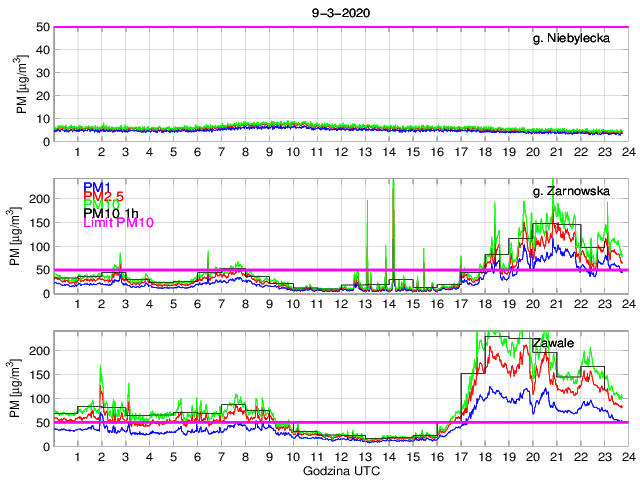Click hour 1 on the middle plot x-axis

(78, 305)
